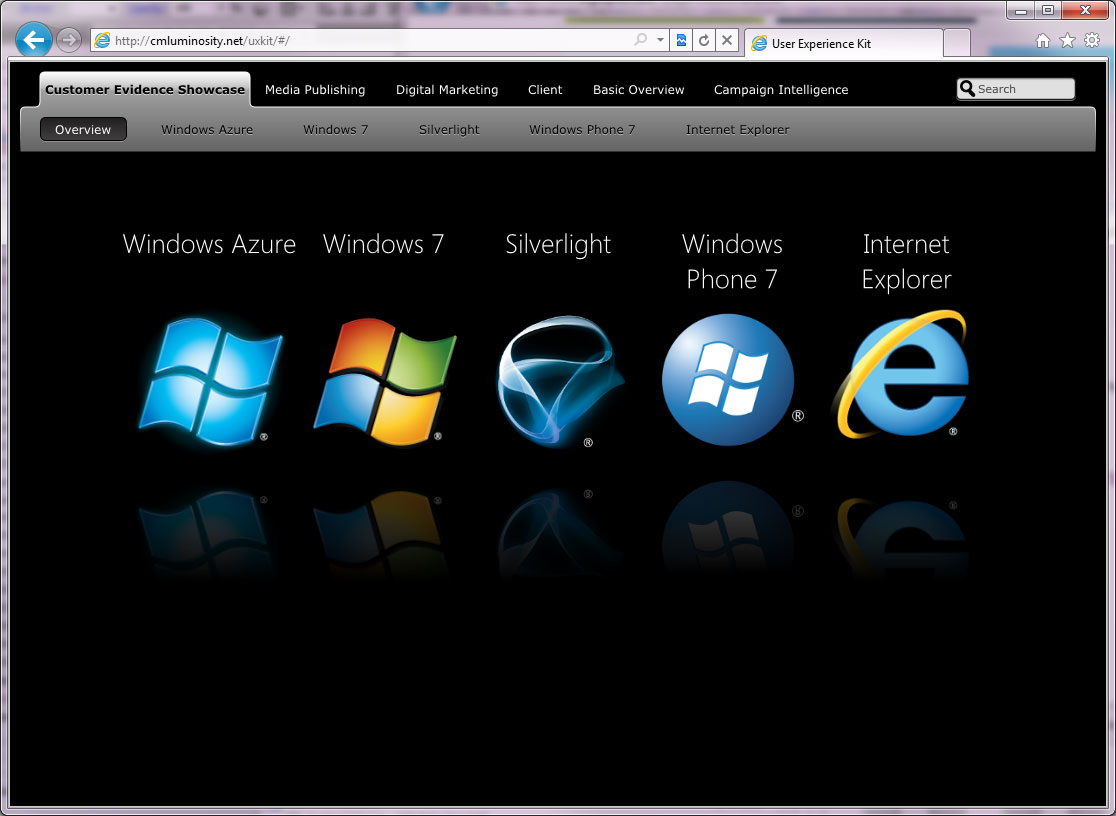Click the address bar search magnifier icon
The height and width of the screenshot is (816, 1116).
[641, 40]
